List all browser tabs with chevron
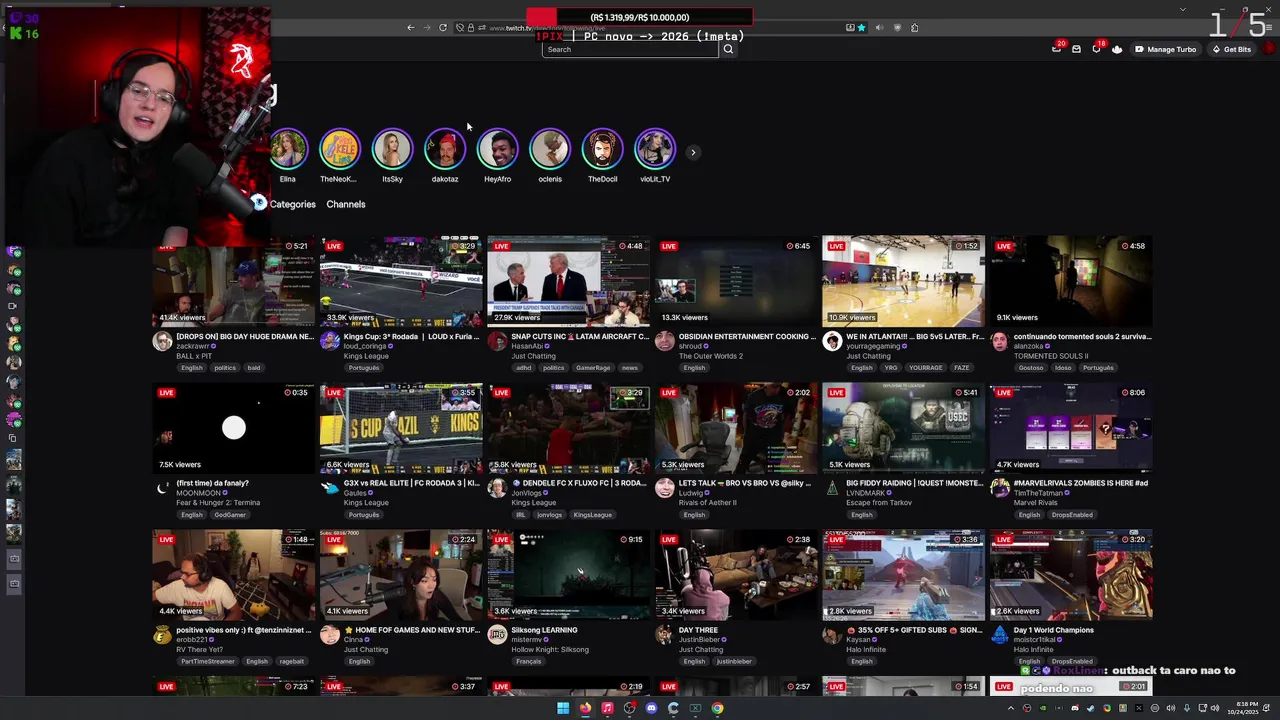1280x720 pixels. 1183,9
